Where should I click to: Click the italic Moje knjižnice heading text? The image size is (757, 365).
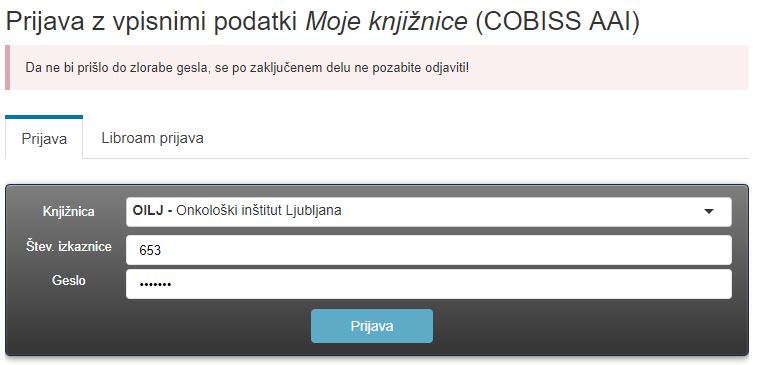(x=386, y=22)
